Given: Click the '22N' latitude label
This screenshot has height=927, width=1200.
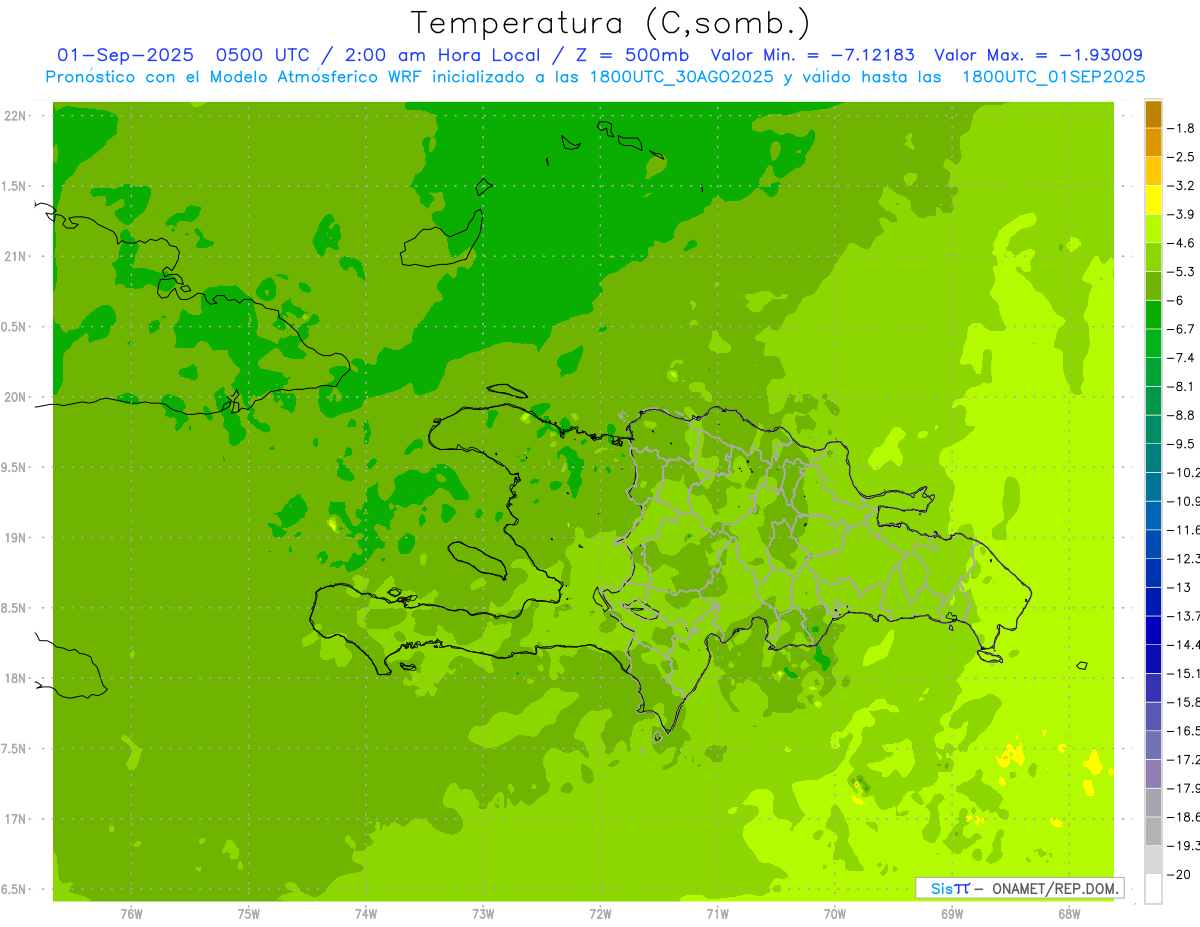Looking at the screenshot, I should (15, 116).
